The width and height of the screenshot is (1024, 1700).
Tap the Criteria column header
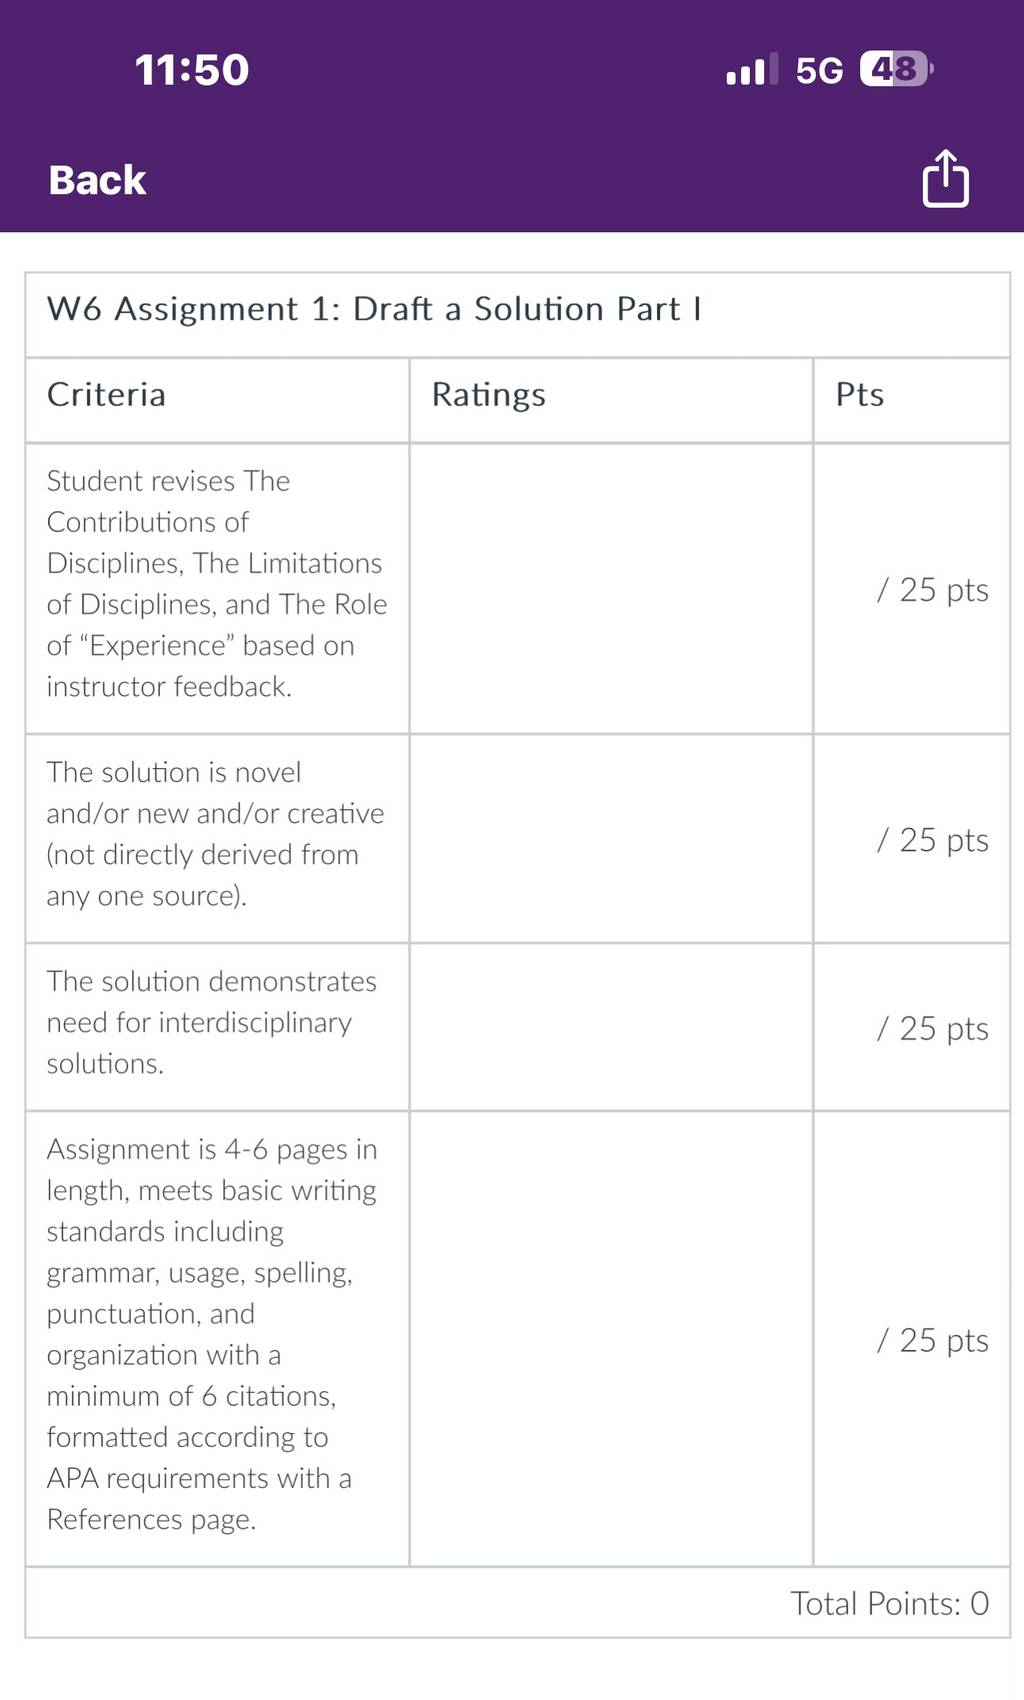click(106, 395)
